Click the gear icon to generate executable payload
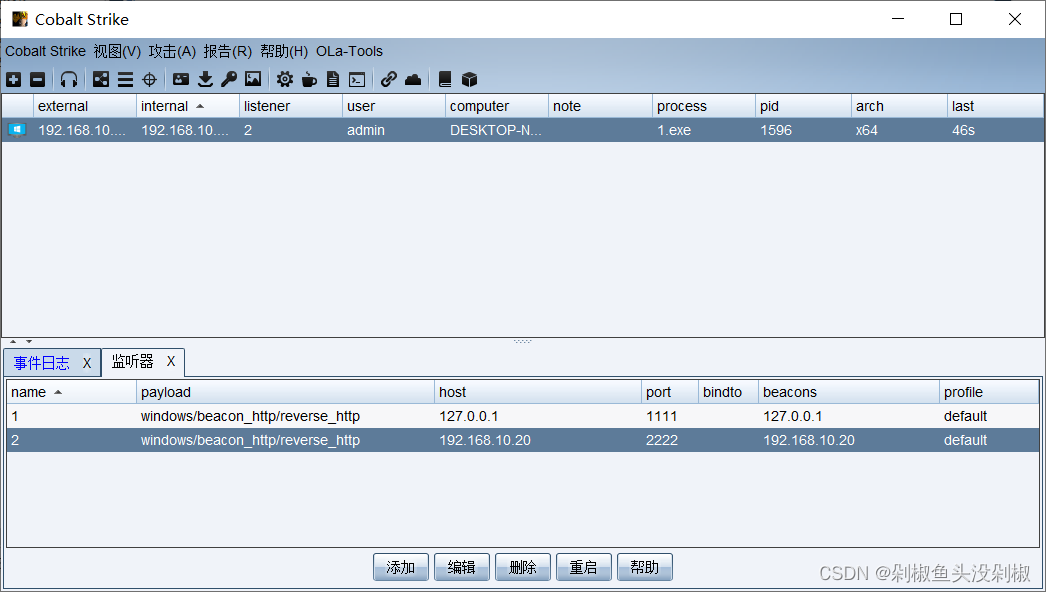The height and width of the screenshot is (592, 1046). (x=285, y=79)
